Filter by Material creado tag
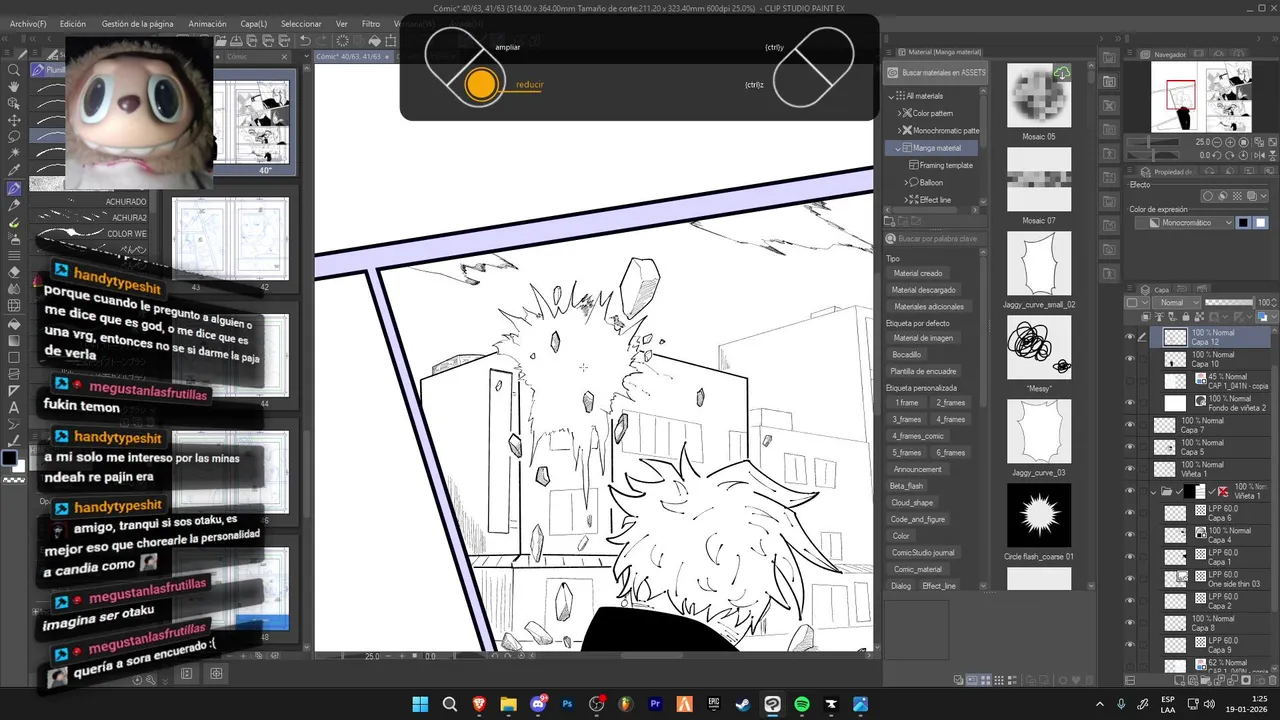1280x720 pixels. click(x=918, y=273)
